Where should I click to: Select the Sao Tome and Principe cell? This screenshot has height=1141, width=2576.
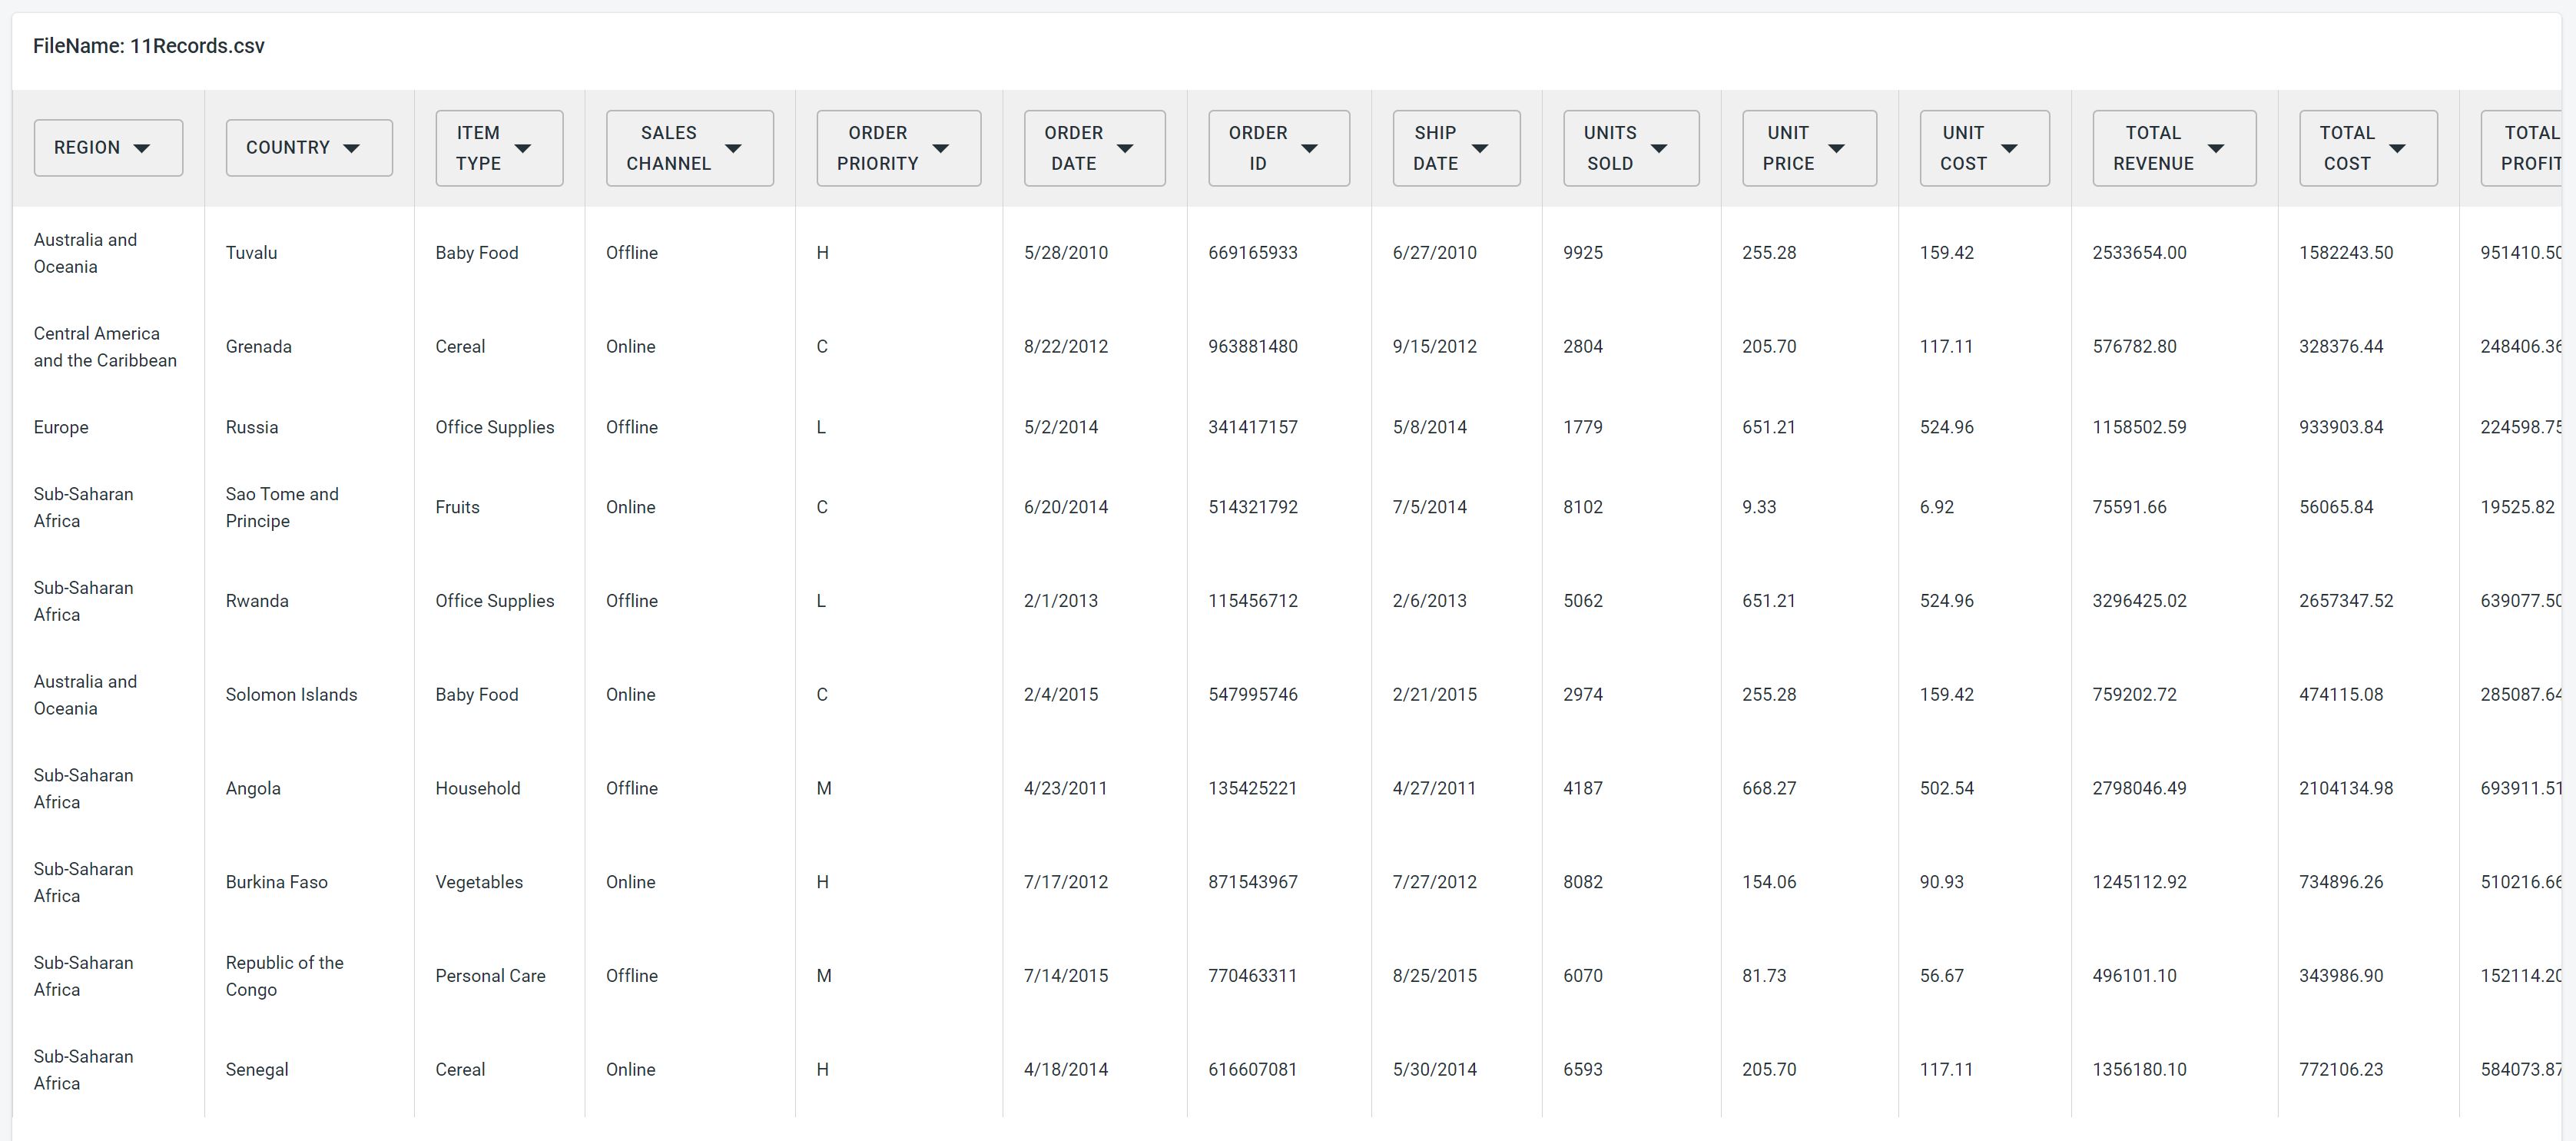point(282,507)
